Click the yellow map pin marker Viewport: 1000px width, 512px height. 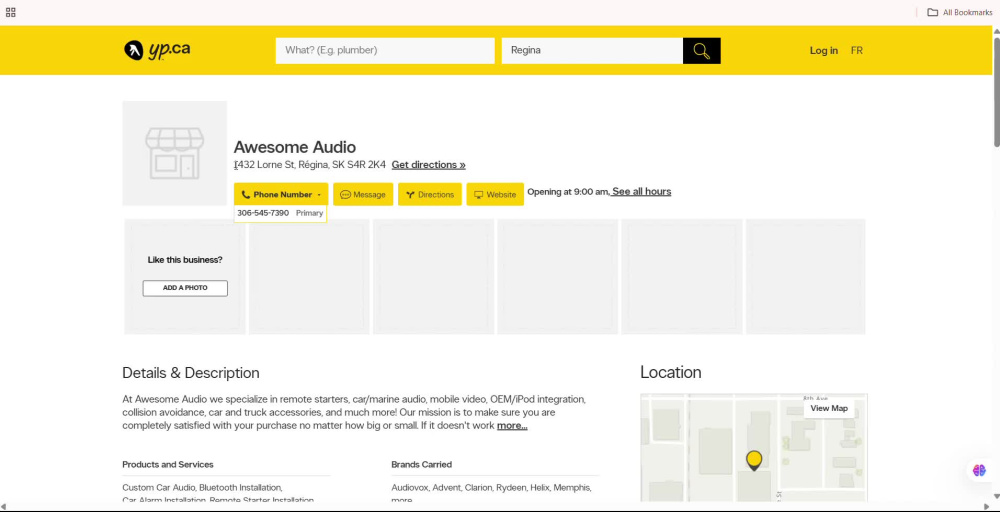pos(754,460)
